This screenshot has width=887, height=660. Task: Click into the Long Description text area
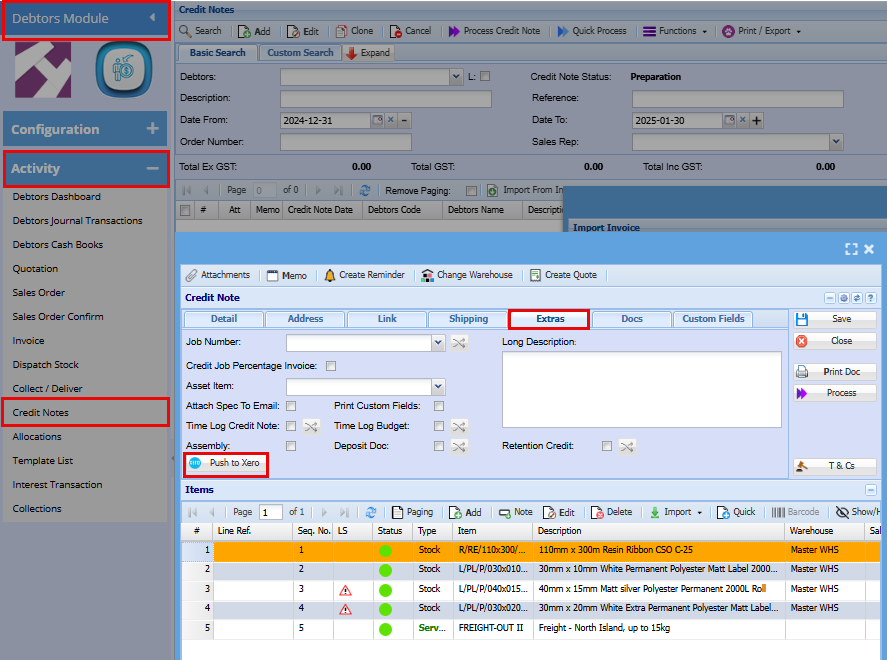click(641, 389)
